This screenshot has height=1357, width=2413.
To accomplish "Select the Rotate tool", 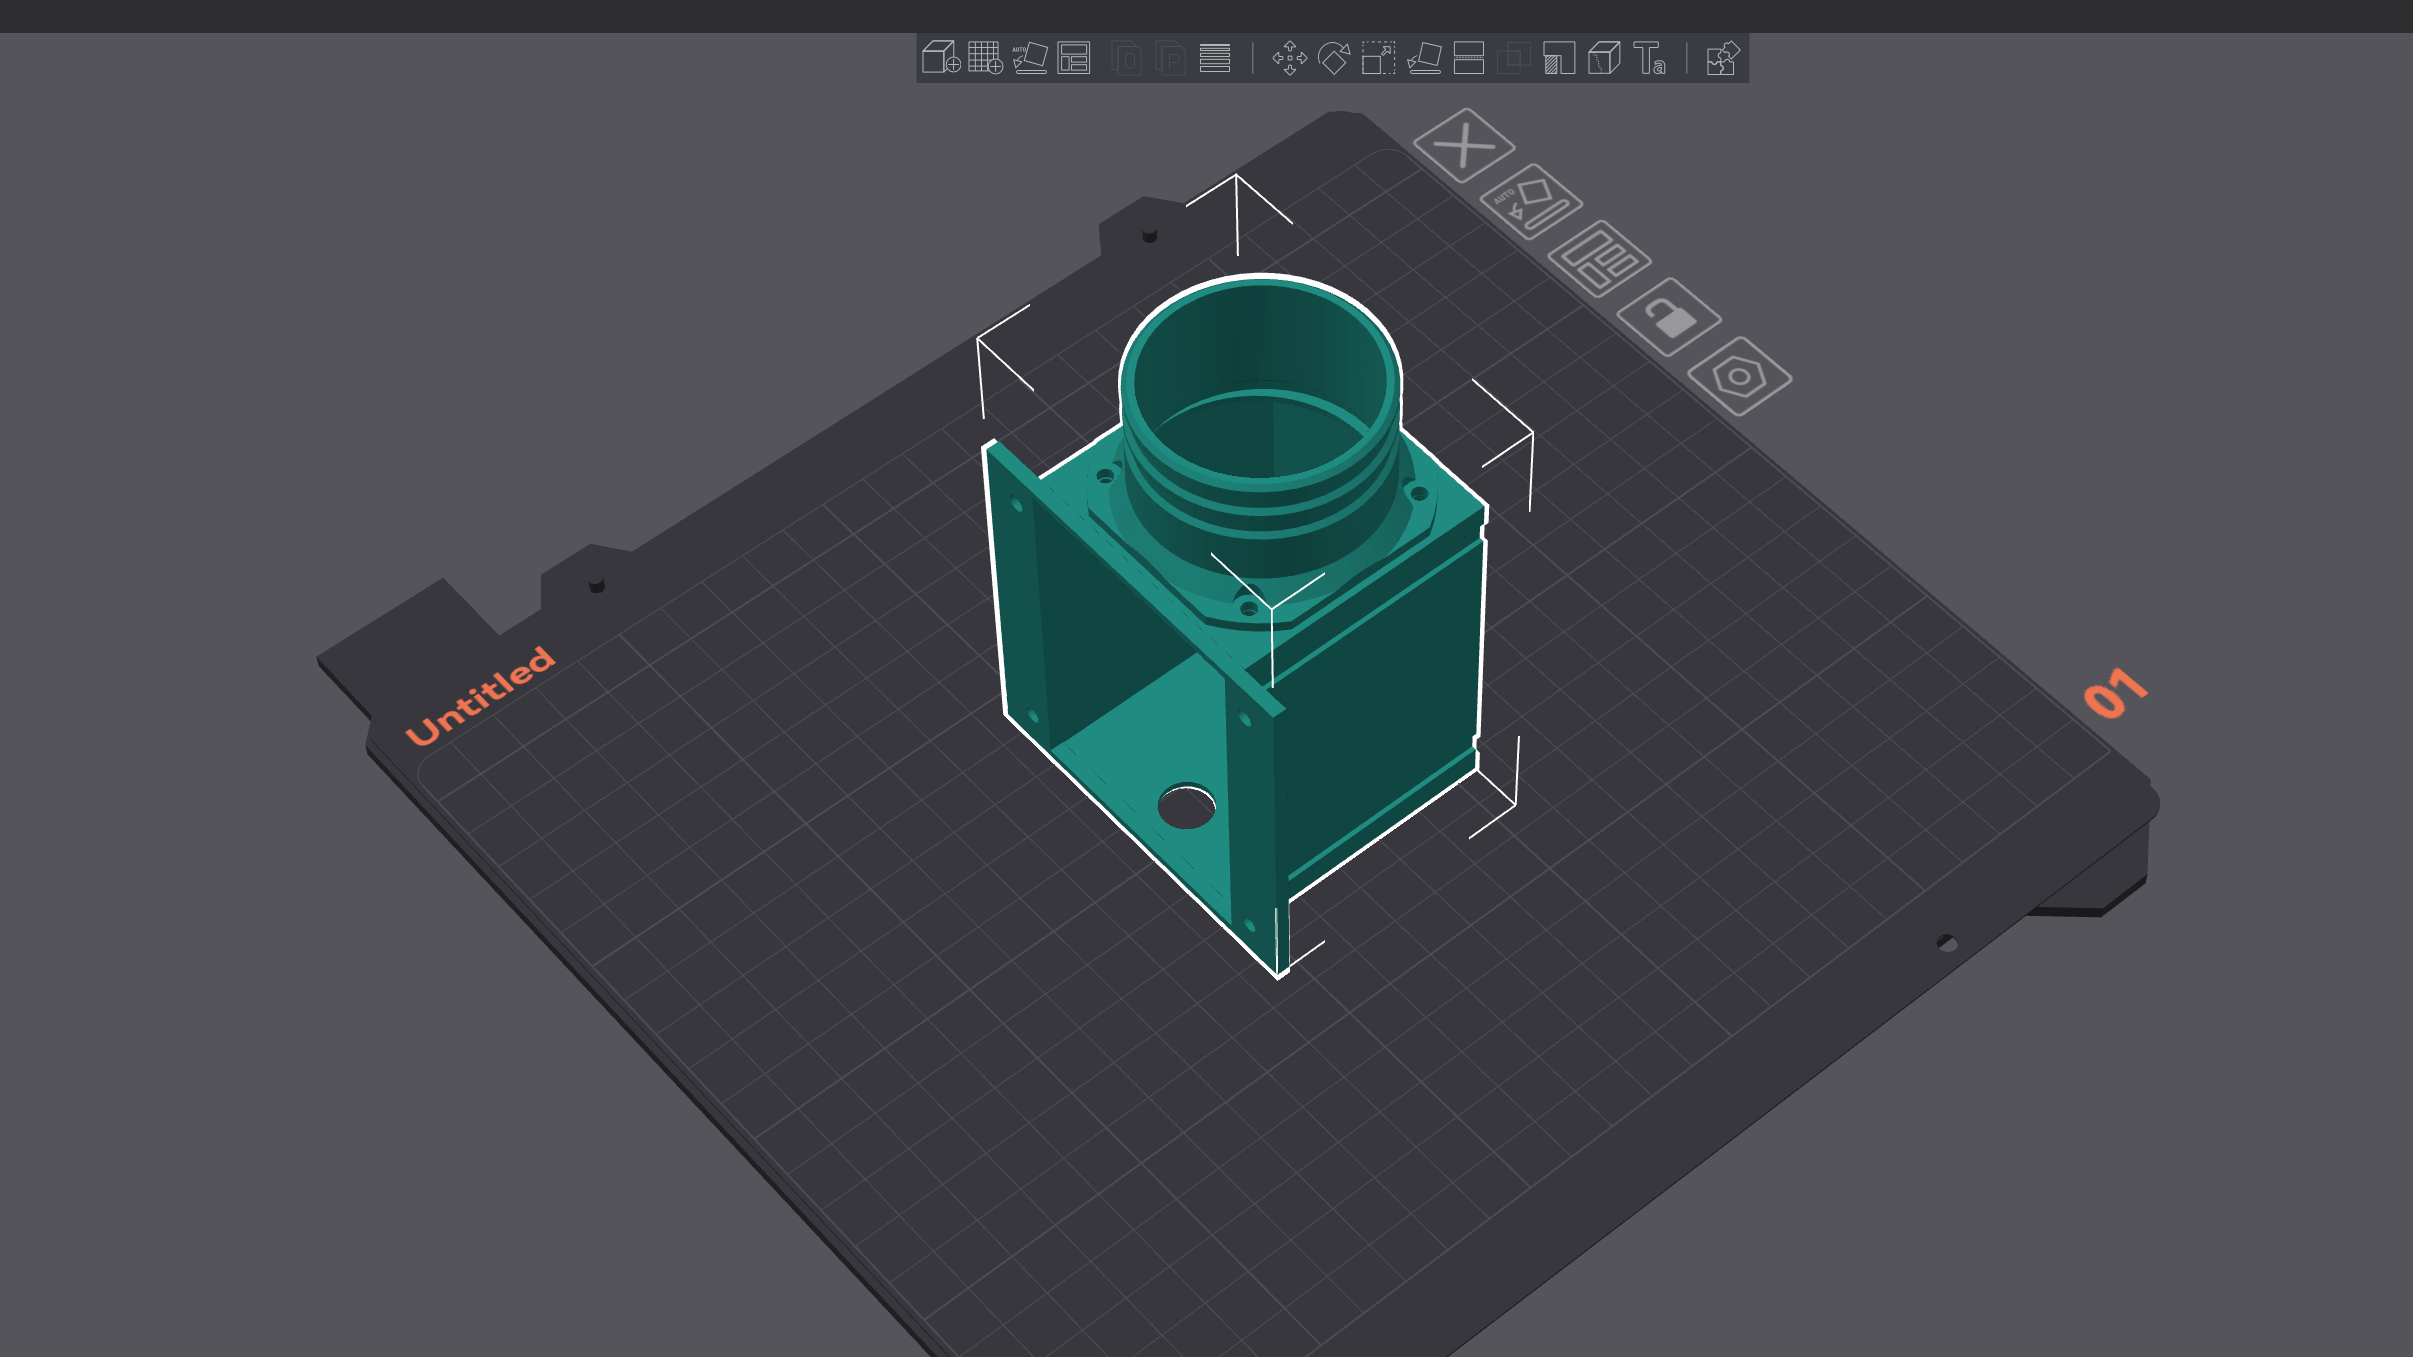I will (x=1334, y=58).
